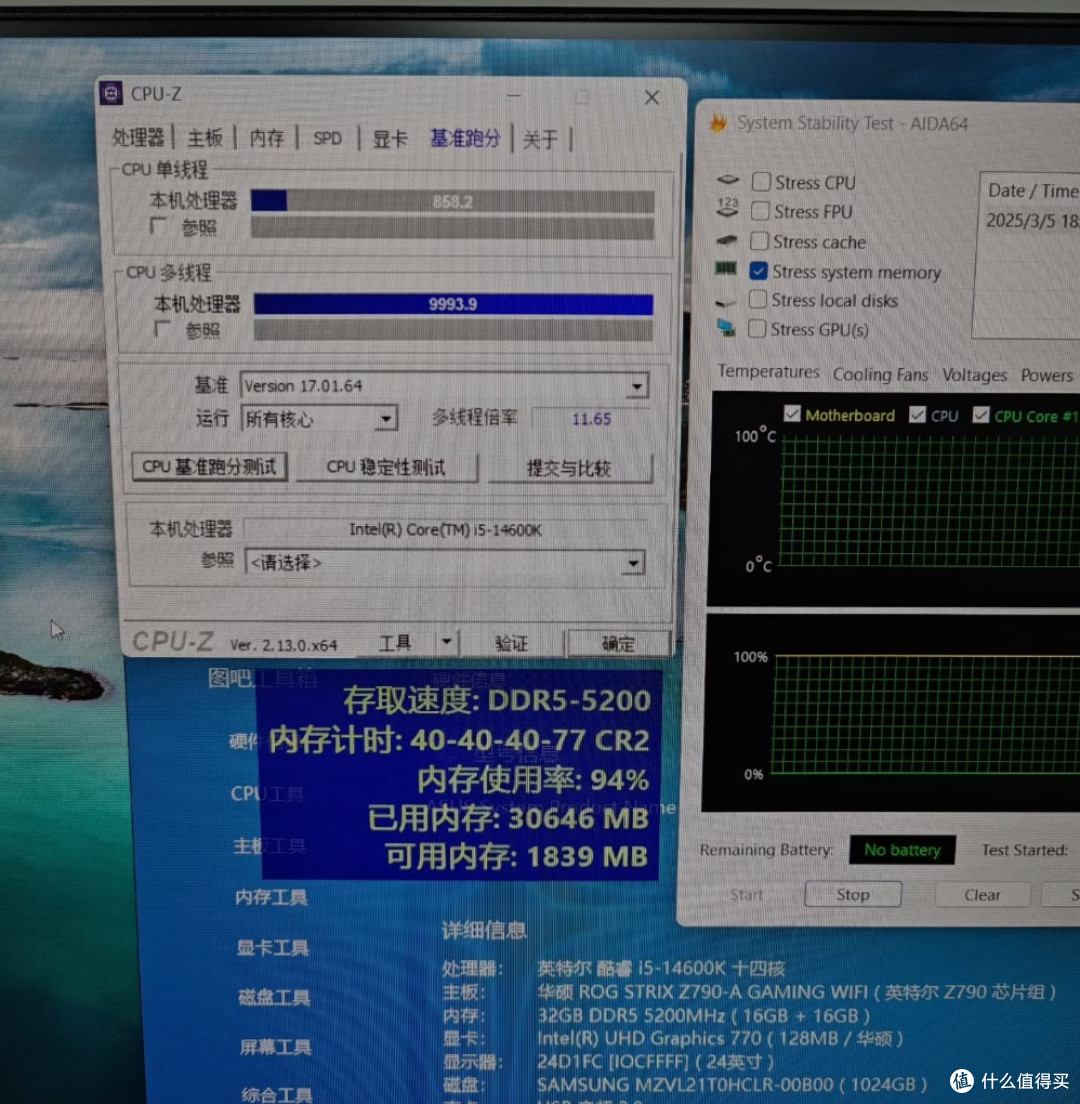Click the 确定 button in CPU-Z
Viewport: 1080px width, 1104px height.
(x=617, y=643)
